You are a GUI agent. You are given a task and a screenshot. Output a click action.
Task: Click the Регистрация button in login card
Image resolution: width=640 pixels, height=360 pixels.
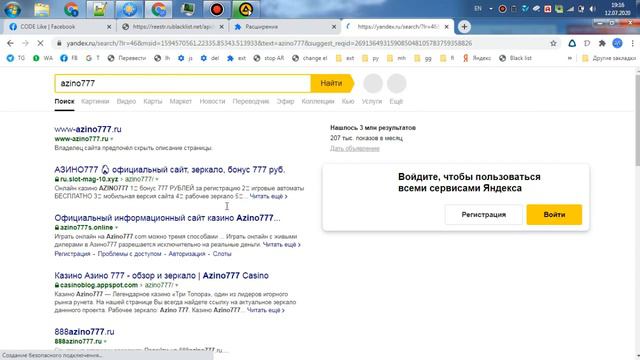[484, 215]
